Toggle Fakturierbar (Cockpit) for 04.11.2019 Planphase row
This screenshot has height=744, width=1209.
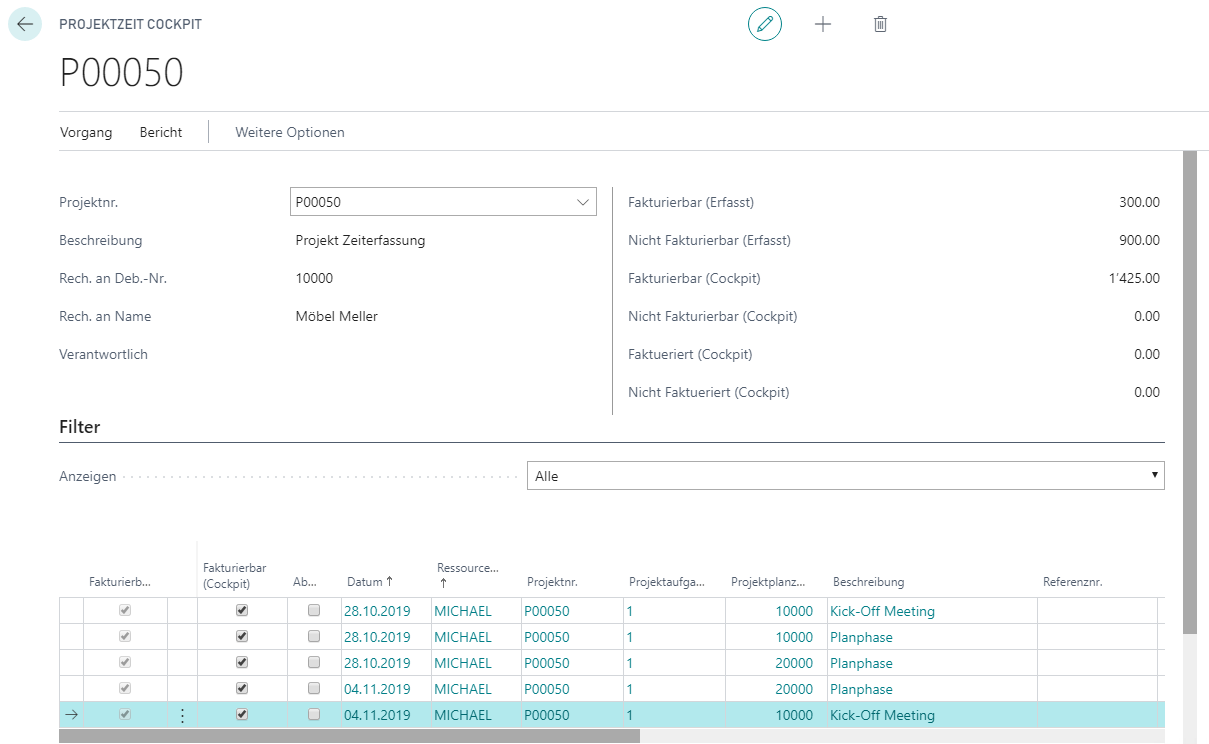click(x=242, y=688)
